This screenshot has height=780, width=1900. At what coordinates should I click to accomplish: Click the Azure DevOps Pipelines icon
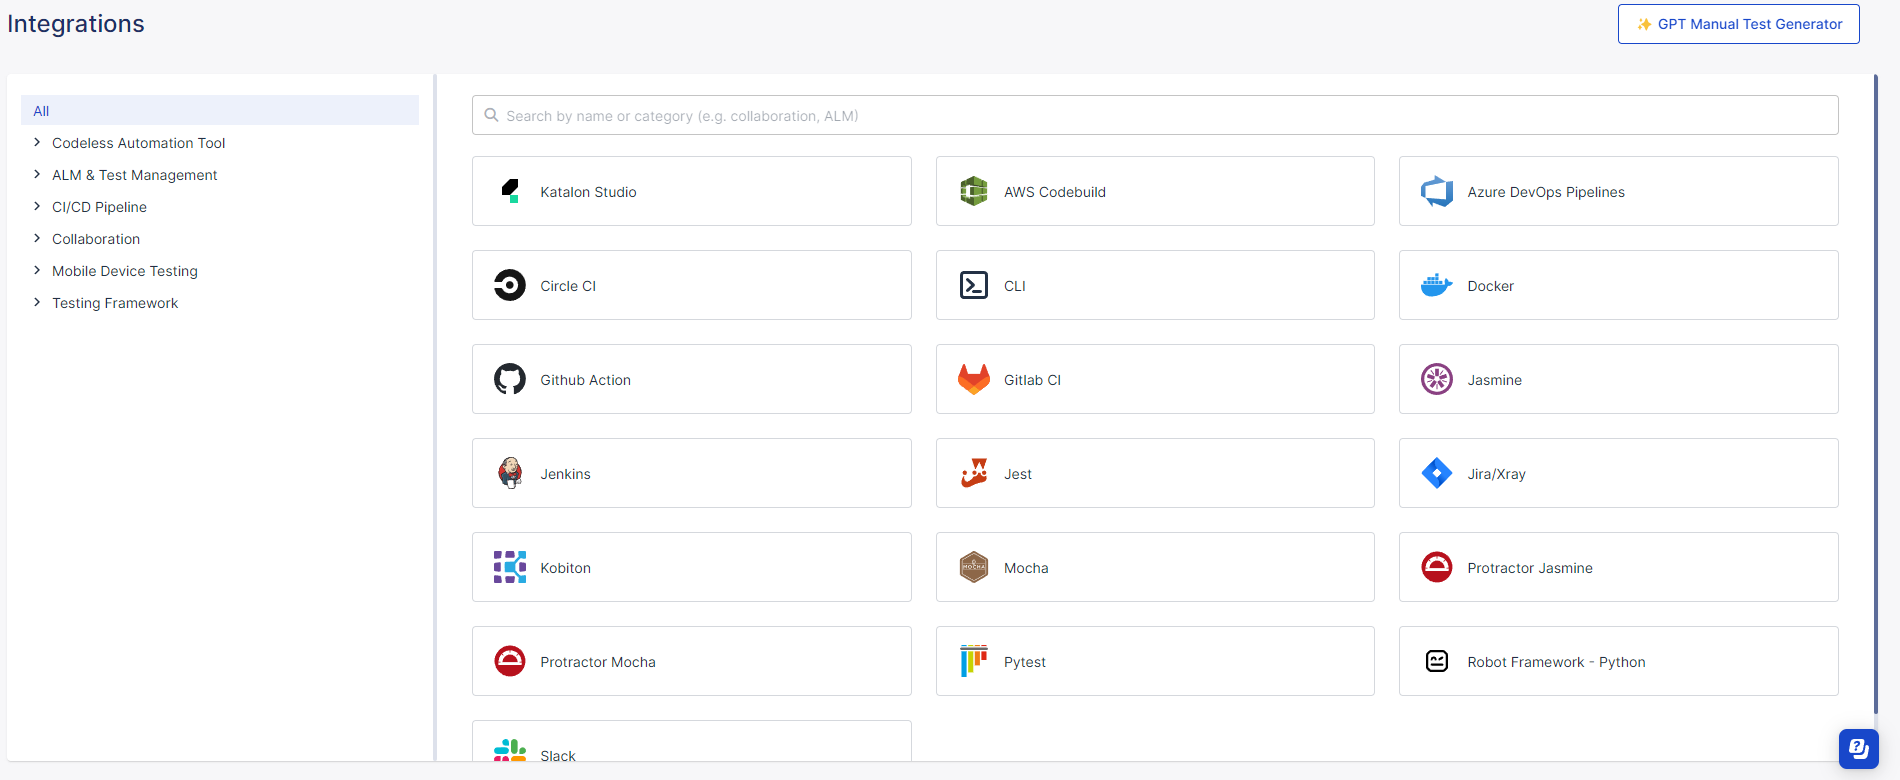1436,191
